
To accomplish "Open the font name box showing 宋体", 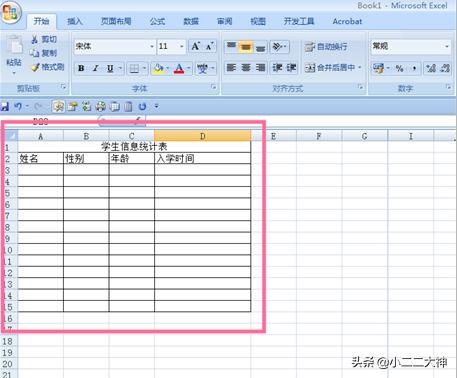I will coord(114,46).
